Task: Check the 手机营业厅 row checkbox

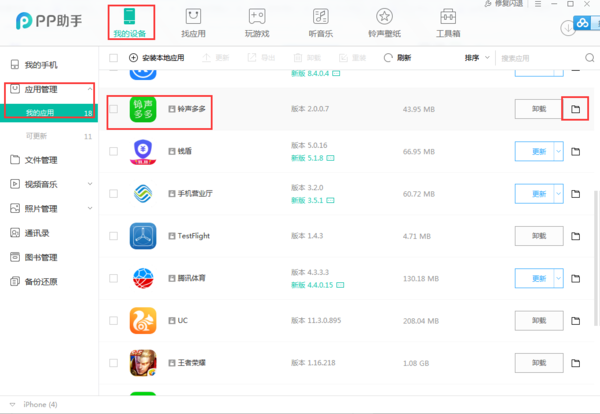Action: click(114, 194)
